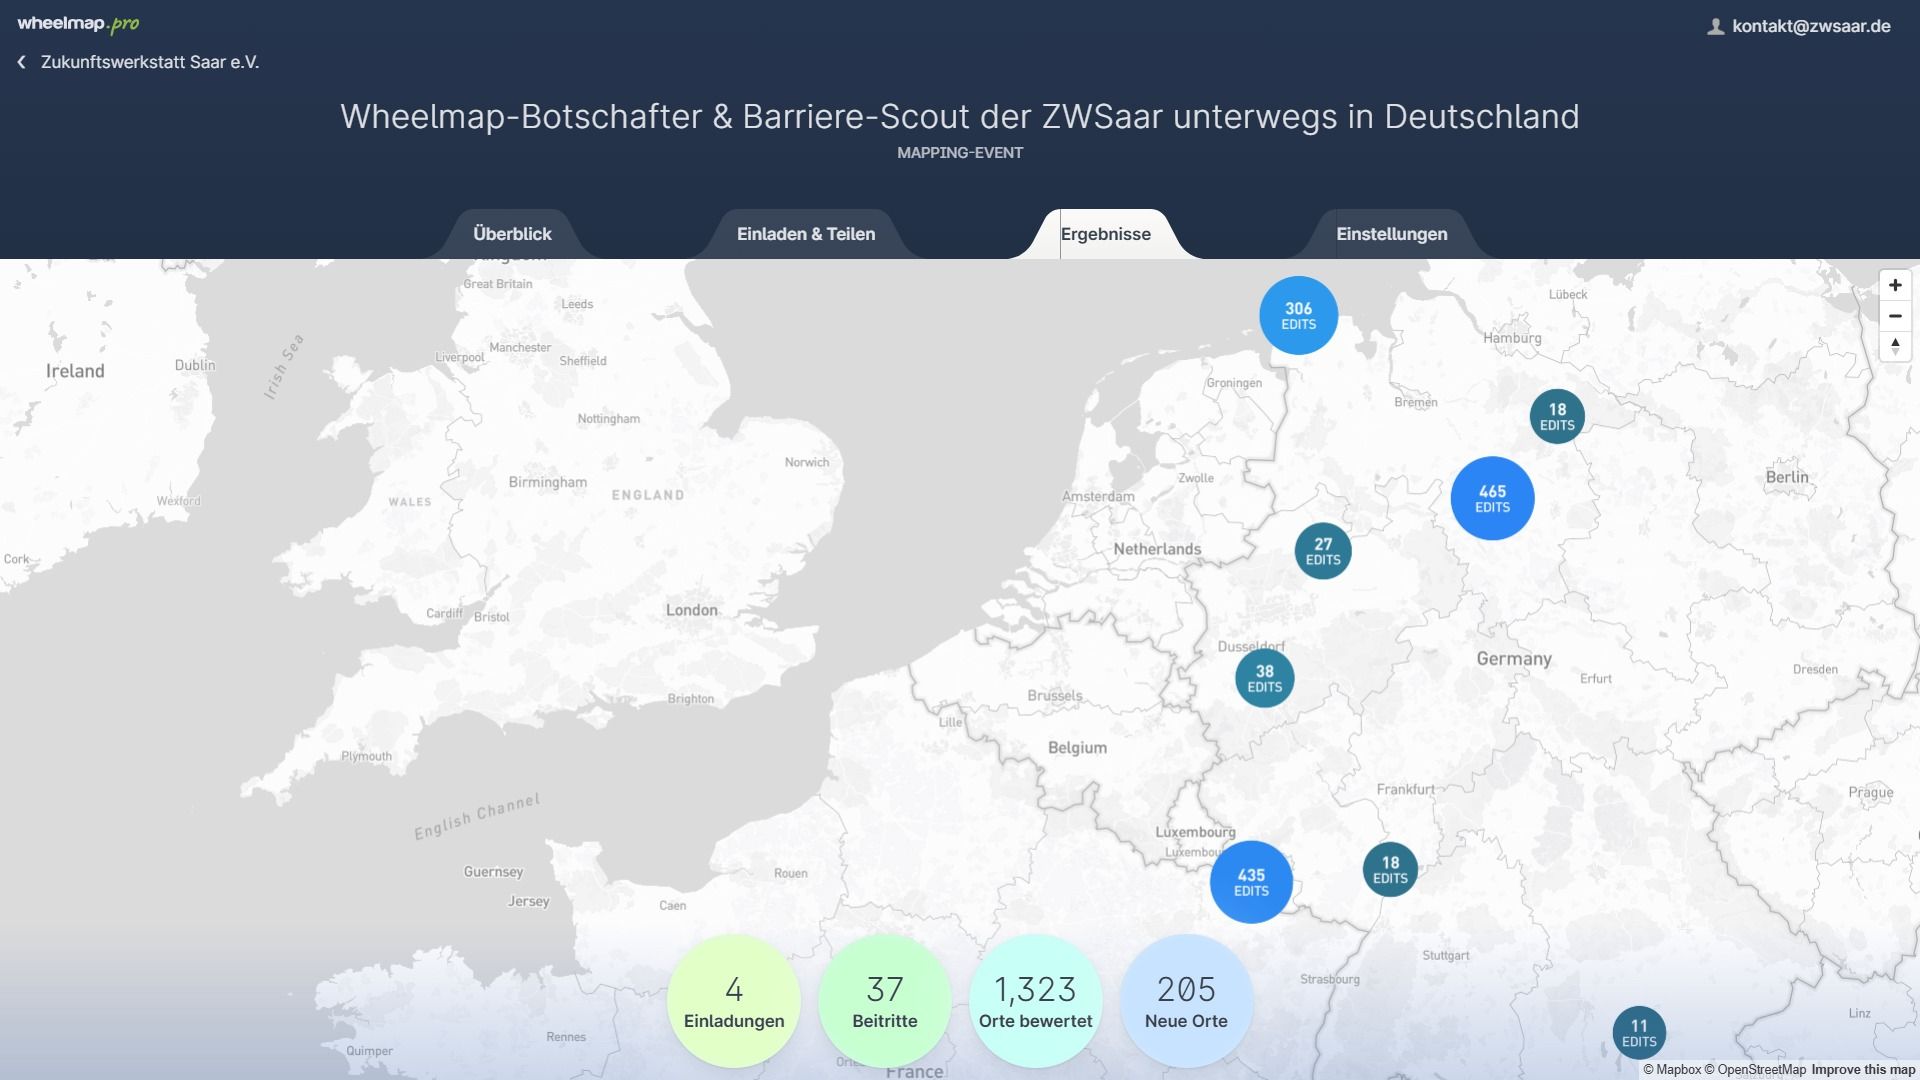Open the 465 edits map cluster
This screenshot has width=1920, height=1080.
(1492, 498)
